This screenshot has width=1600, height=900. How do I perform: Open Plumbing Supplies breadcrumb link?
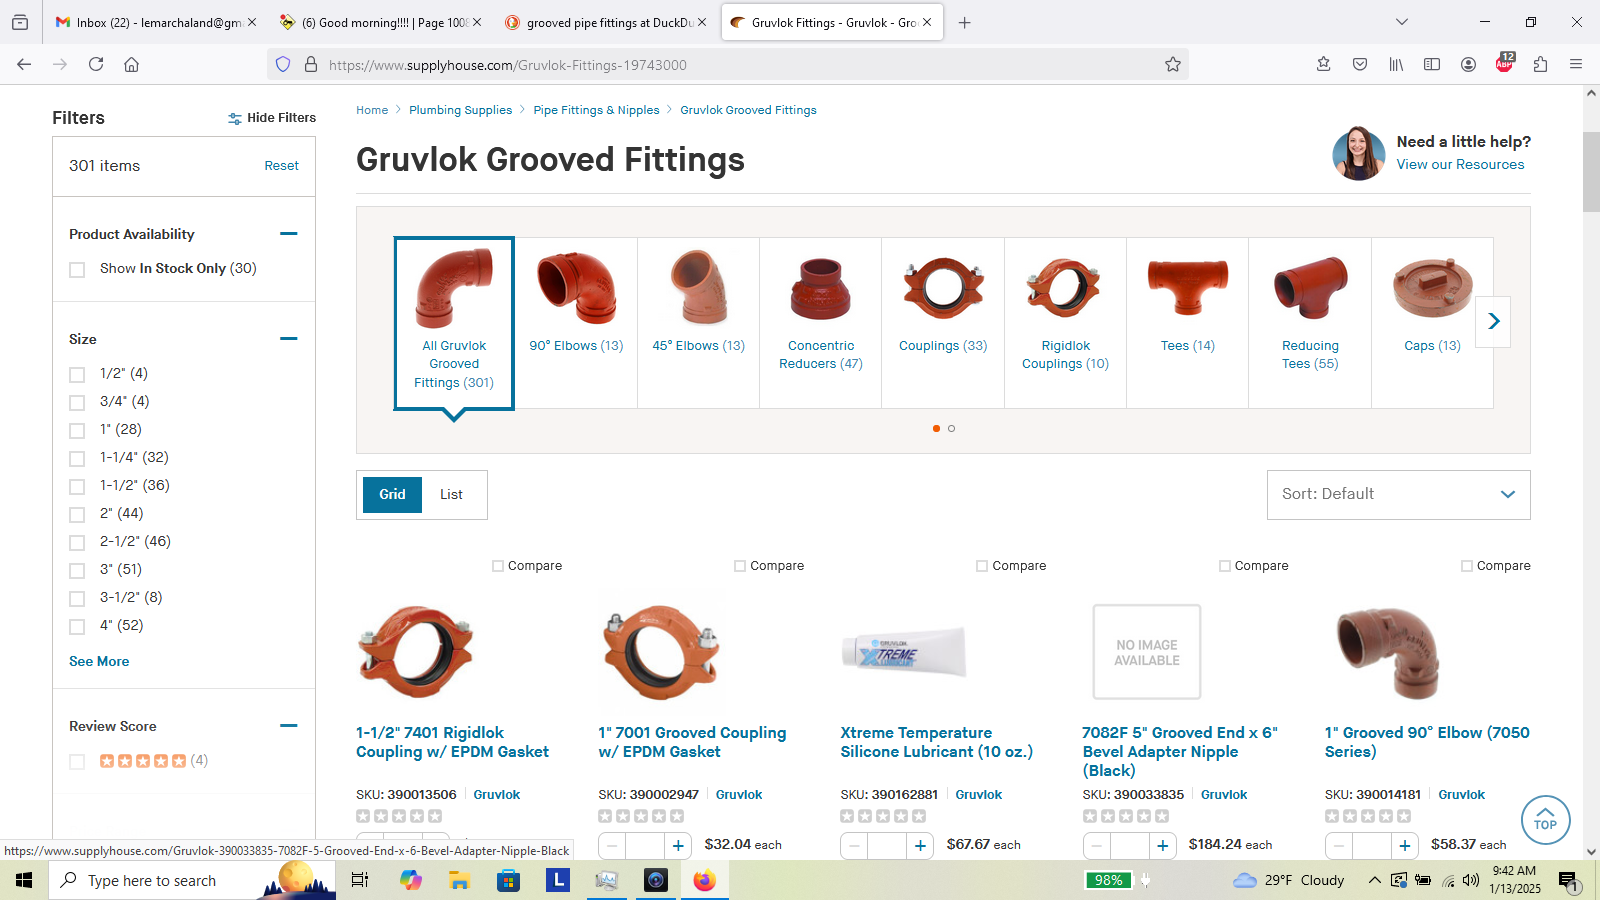[460, 110]
